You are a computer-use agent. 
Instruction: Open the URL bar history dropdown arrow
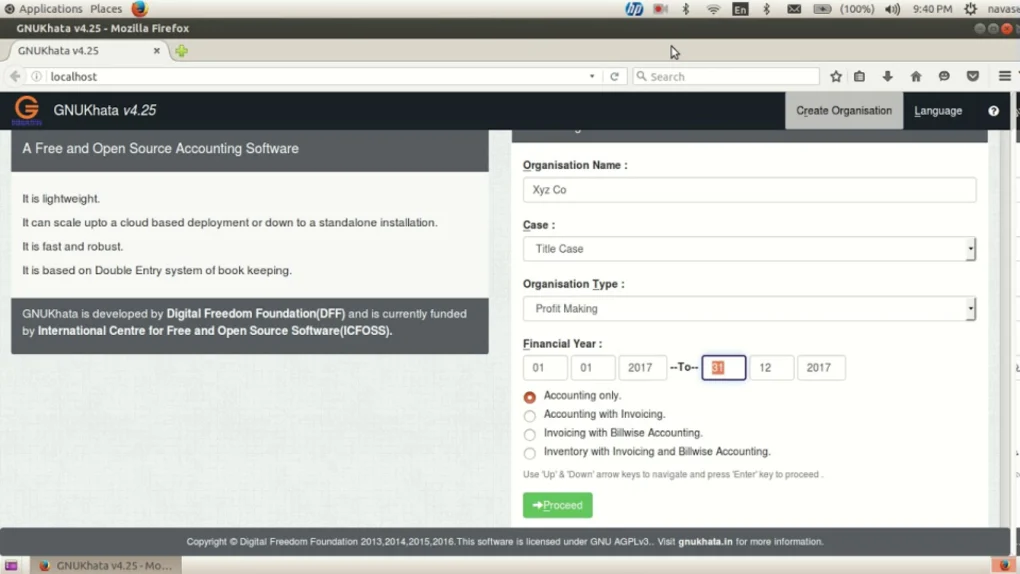[592, 76]
